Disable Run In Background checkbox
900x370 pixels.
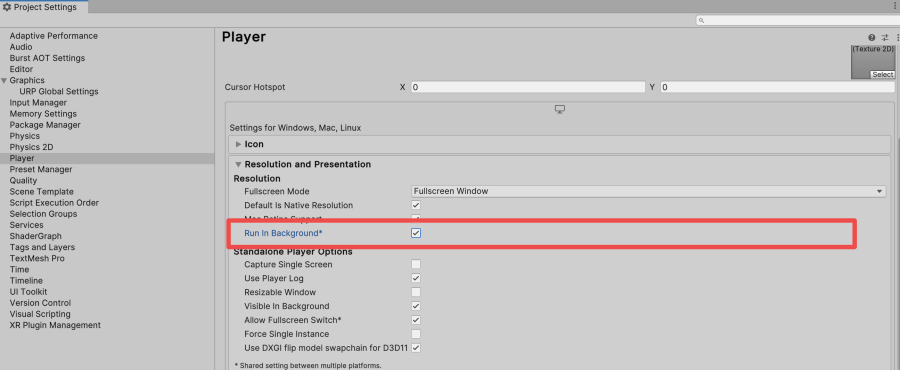coord(416,233)
